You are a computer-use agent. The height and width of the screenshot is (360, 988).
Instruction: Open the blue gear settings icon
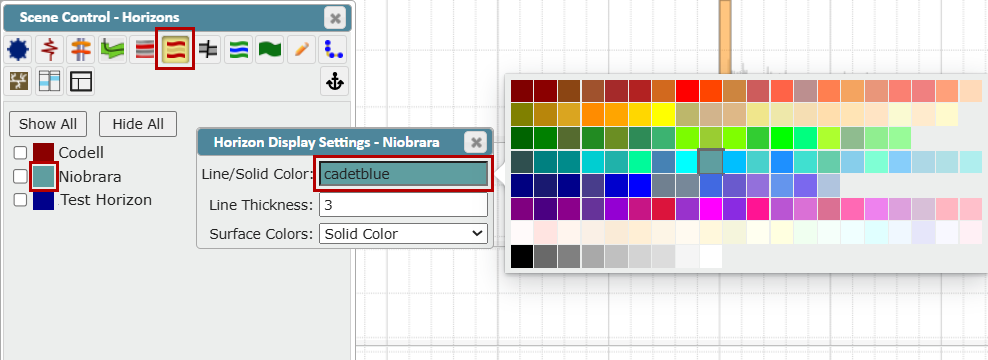[x=18, y=49]
